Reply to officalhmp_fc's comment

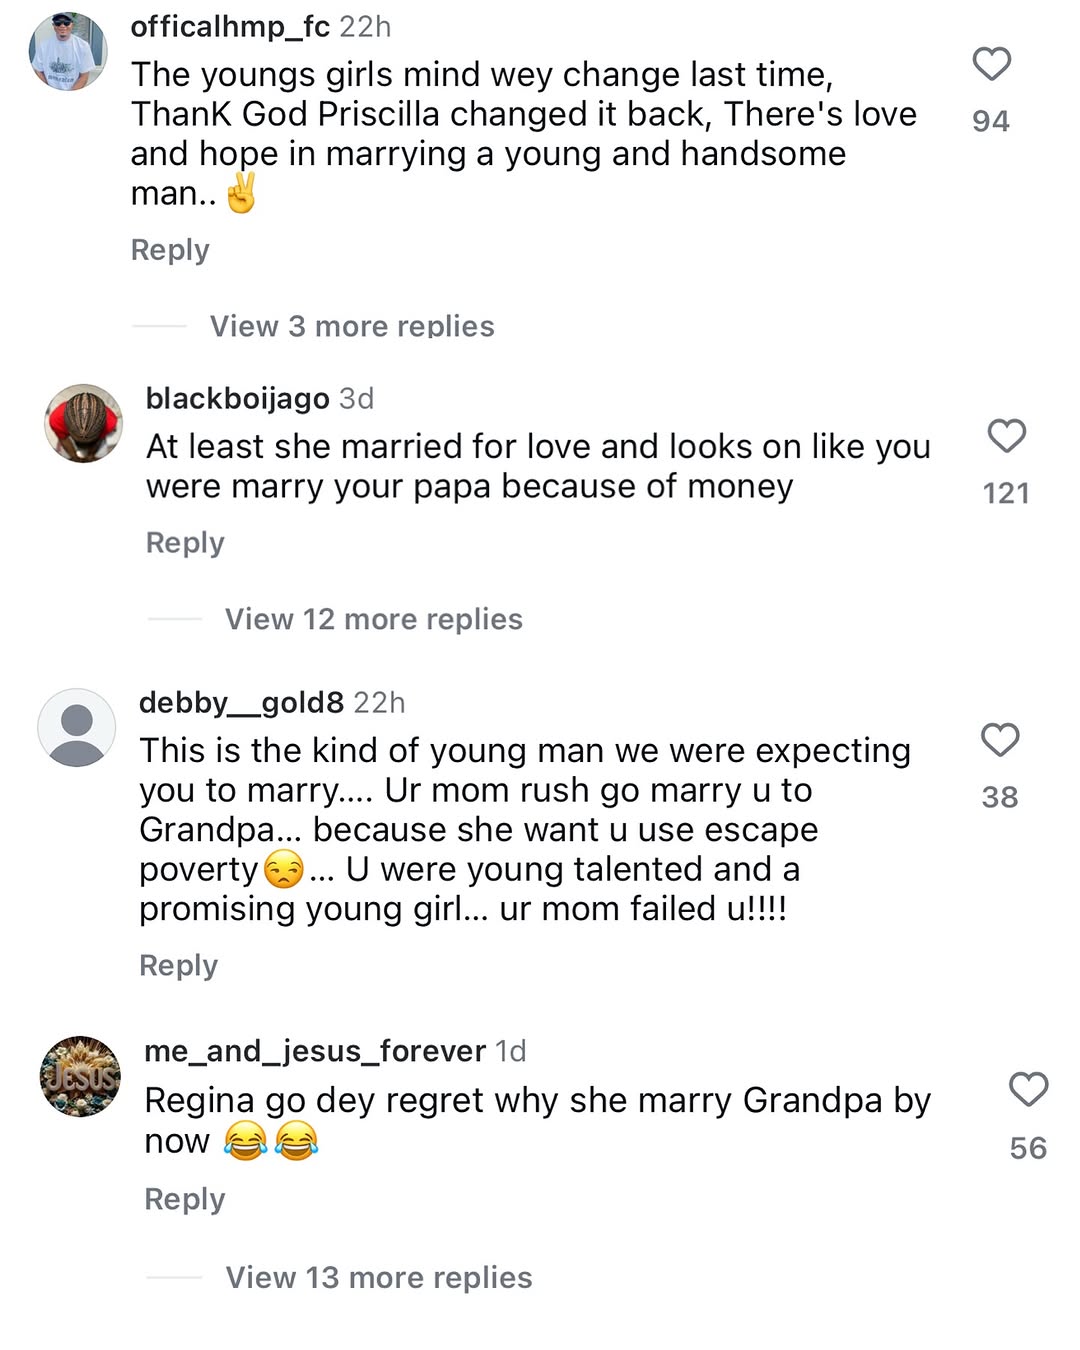coord(170,250)
